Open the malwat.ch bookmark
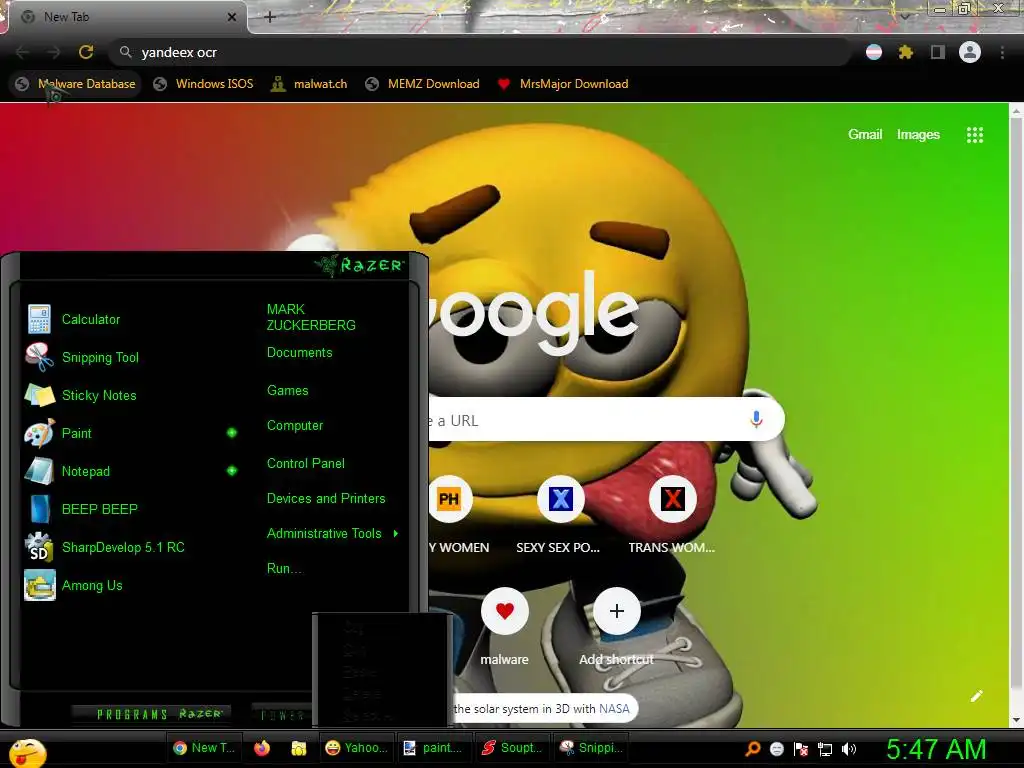The width and height of the screenshot is (1024, 768). 309,84
